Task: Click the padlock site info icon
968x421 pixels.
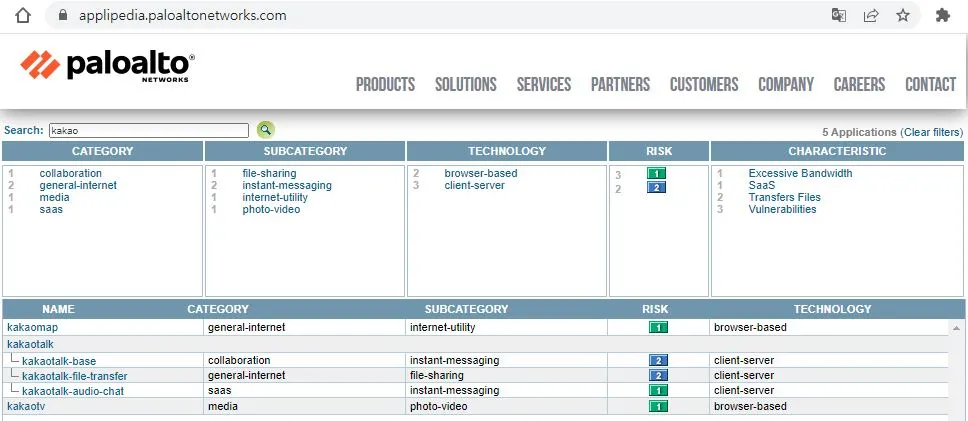Action: [62, 15]
